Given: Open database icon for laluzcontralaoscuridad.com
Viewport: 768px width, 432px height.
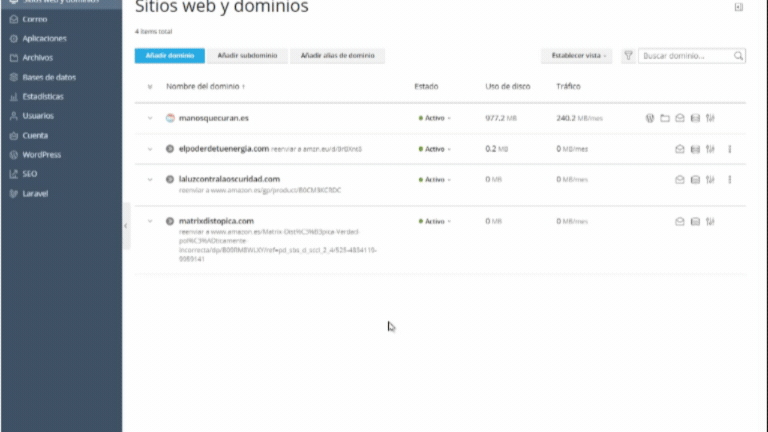Looking at the screenshot, I should [x=695, y=180].
